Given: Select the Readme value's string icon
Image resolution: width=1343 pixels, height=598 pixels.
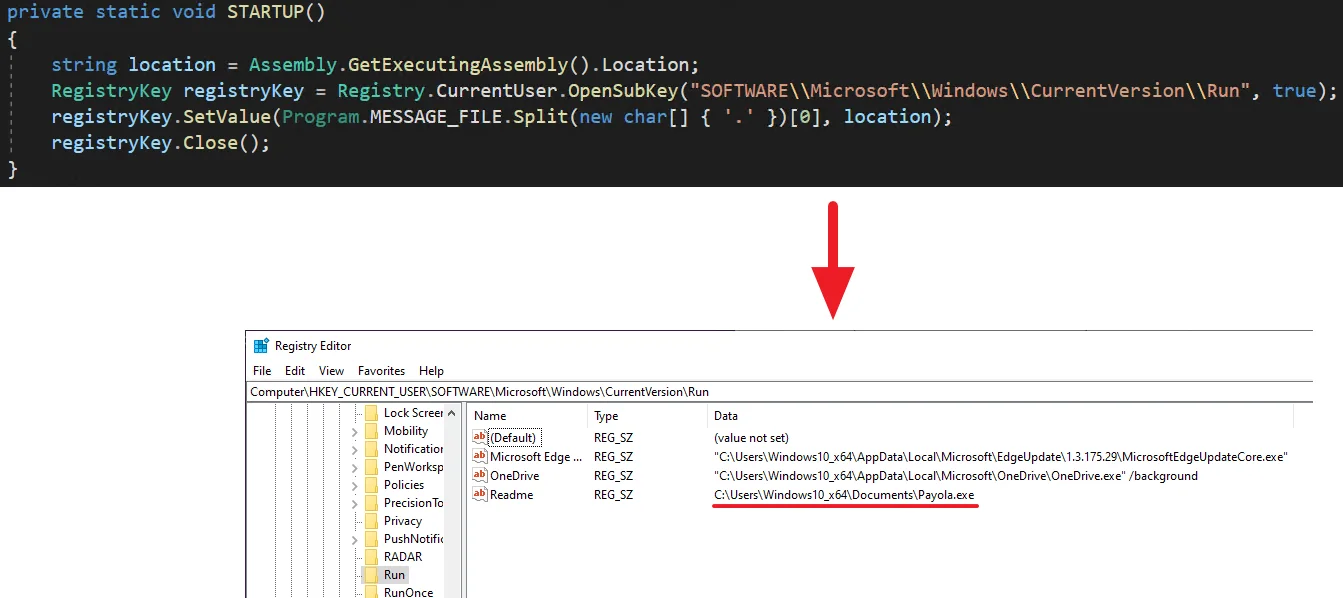Looking at the screenshot, I should click(480, 495).
